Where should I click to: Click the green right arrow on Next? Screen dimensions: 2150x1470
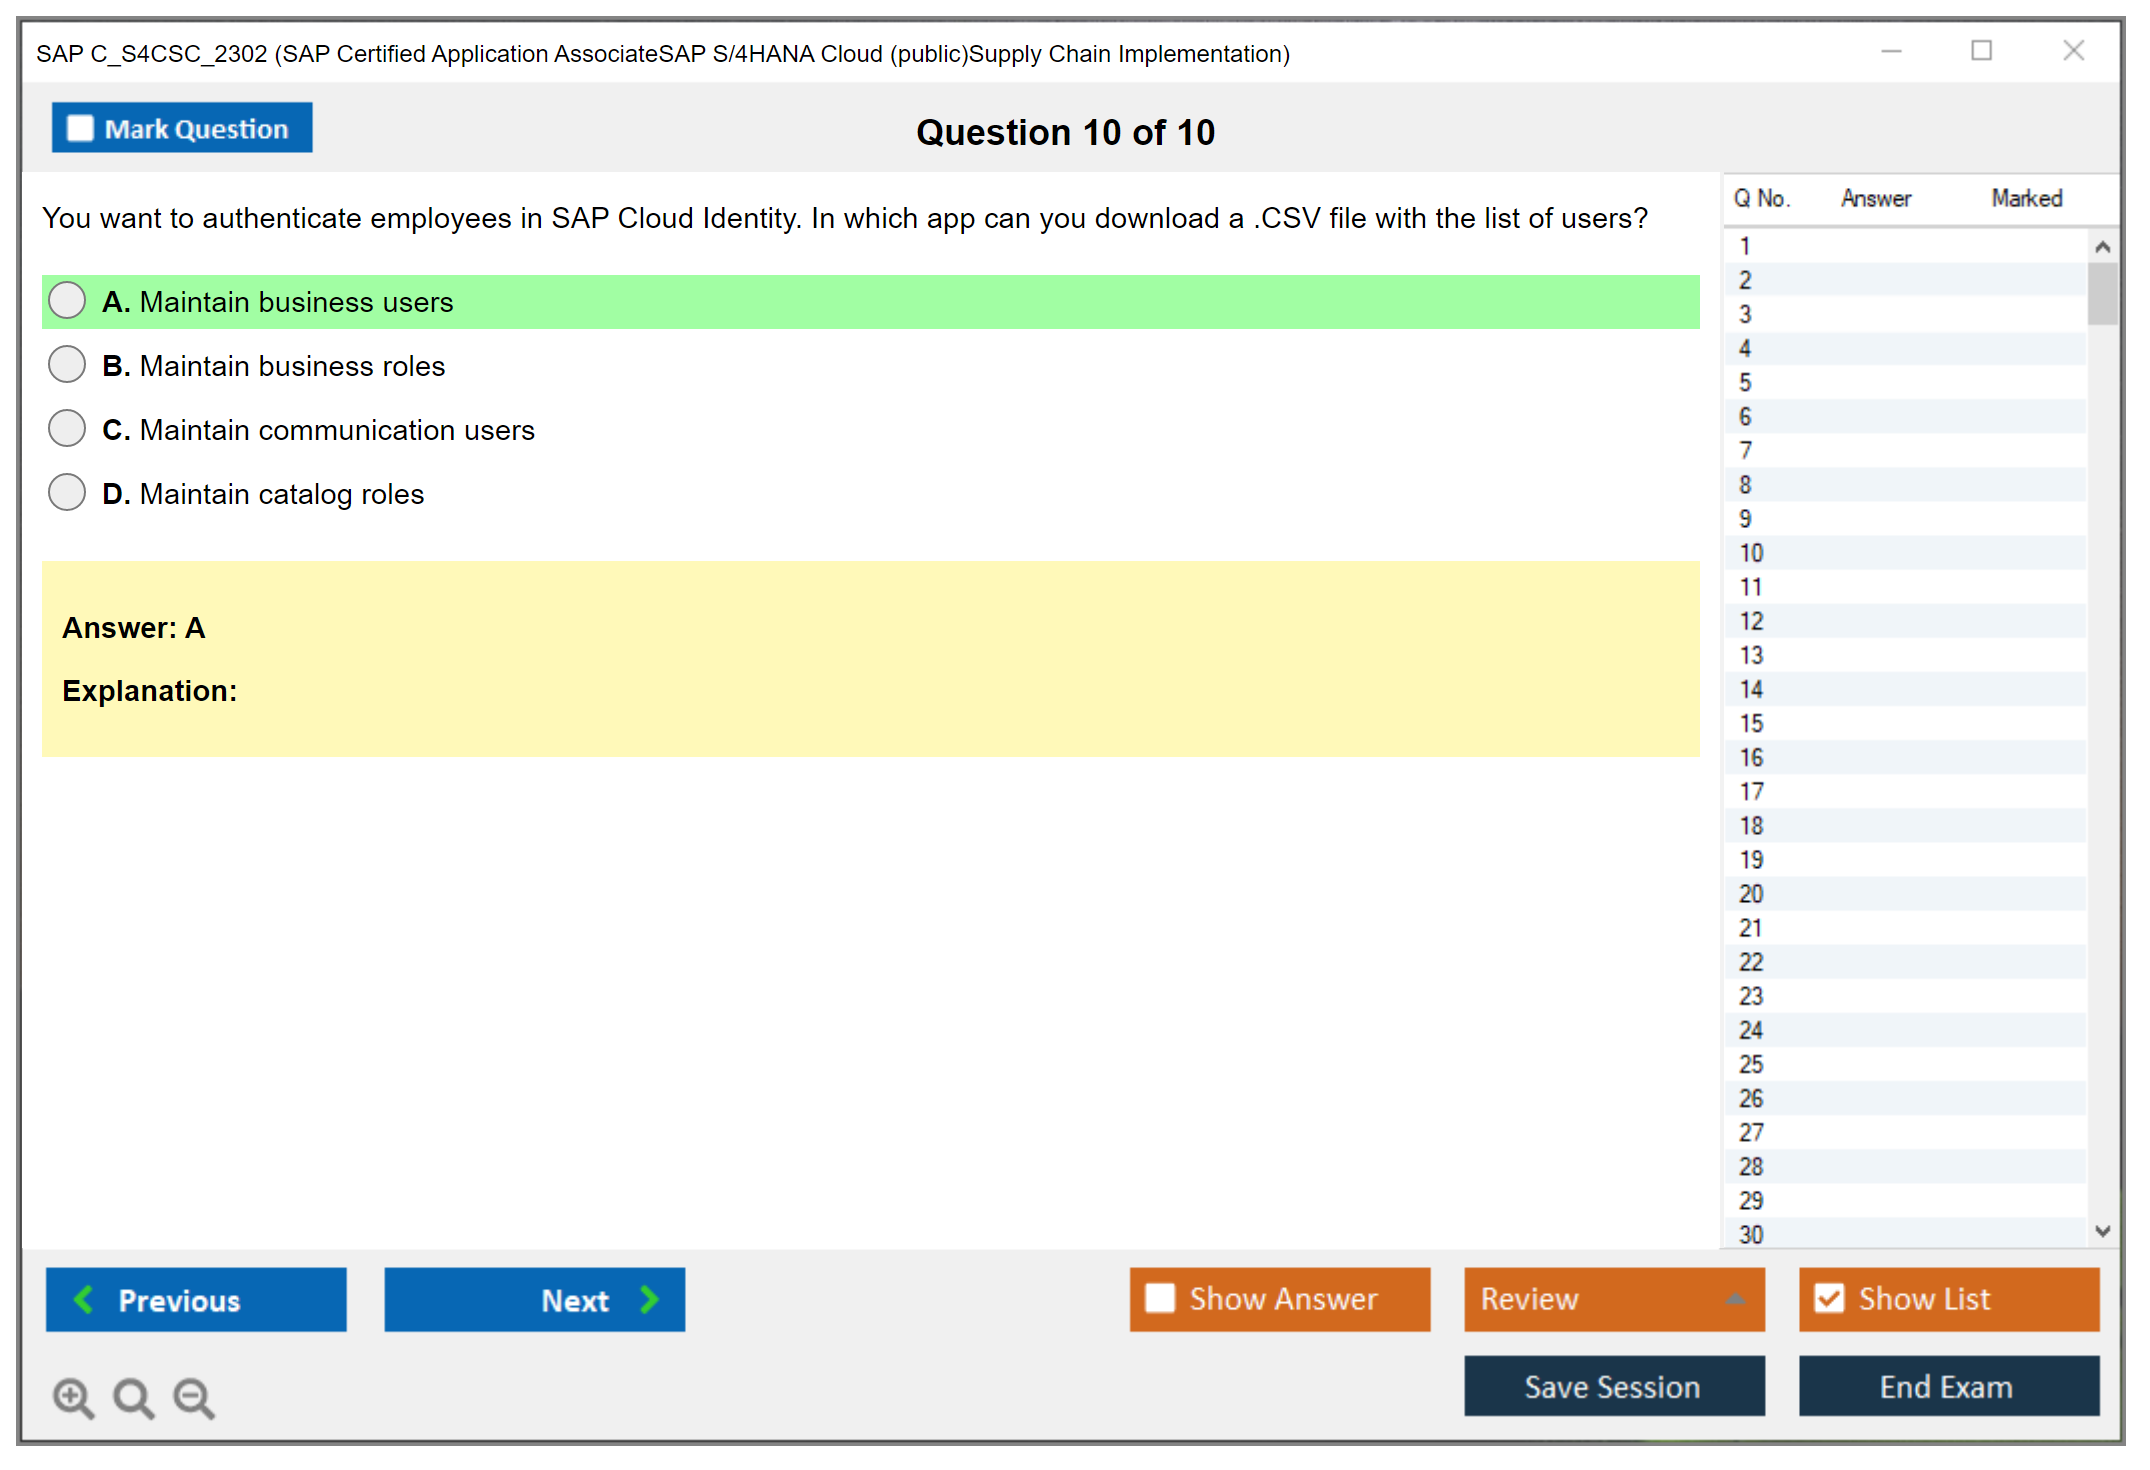(650, 1299)
